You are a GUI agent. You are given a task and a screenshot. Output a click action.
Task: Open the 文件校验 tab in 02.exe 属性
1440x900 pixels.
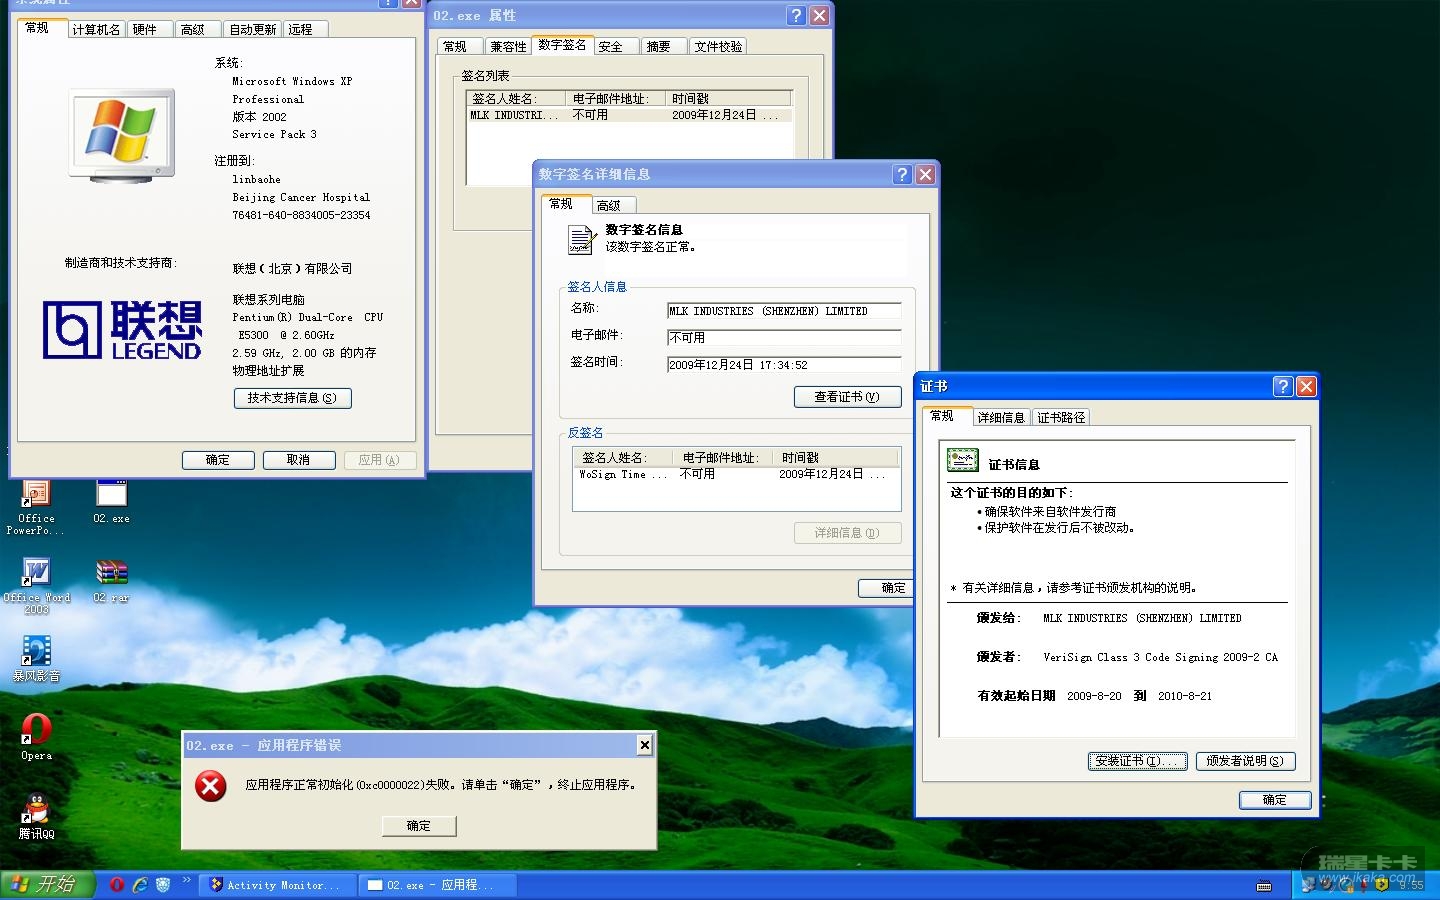[x=719, y=46]
